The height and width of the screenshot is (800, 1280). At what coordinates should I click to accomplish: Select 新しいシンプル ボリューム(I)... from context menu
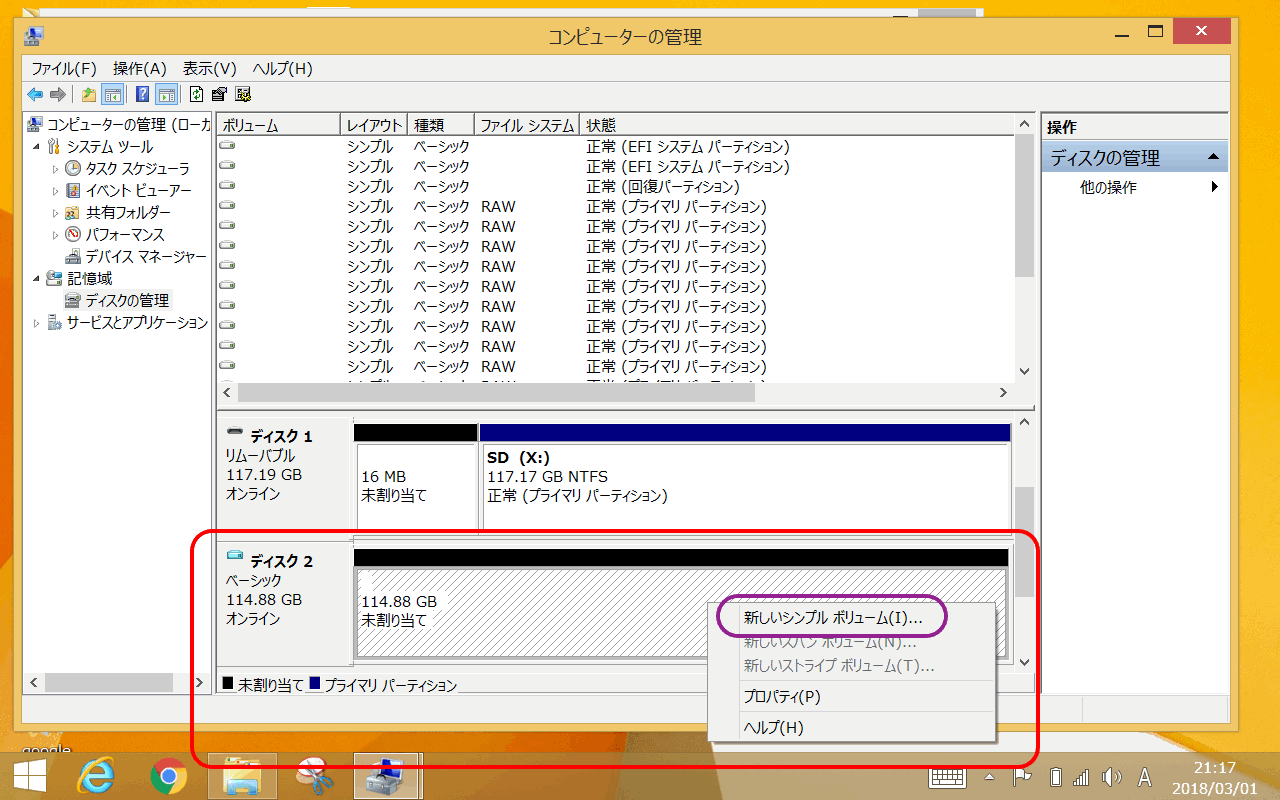(x=832, y=617)
